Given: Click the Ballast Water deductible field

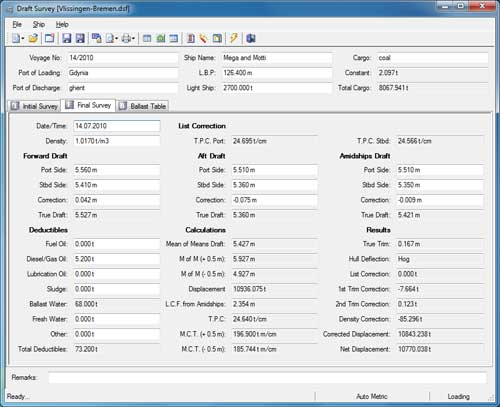Looking at the screenshot, I should pyautogui.click(x=117, y=304).
